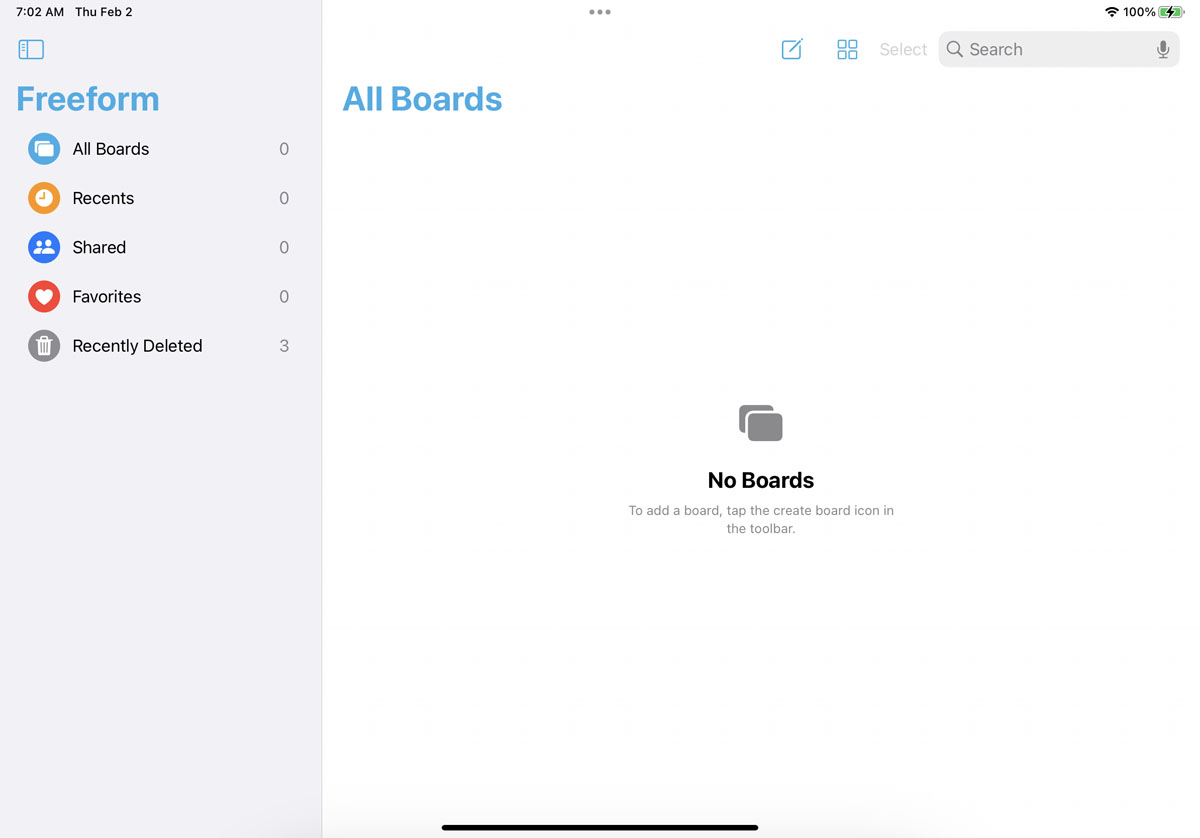Open the grid view layout icon
Screen dimensions: 1200x838
click(847, 48)
